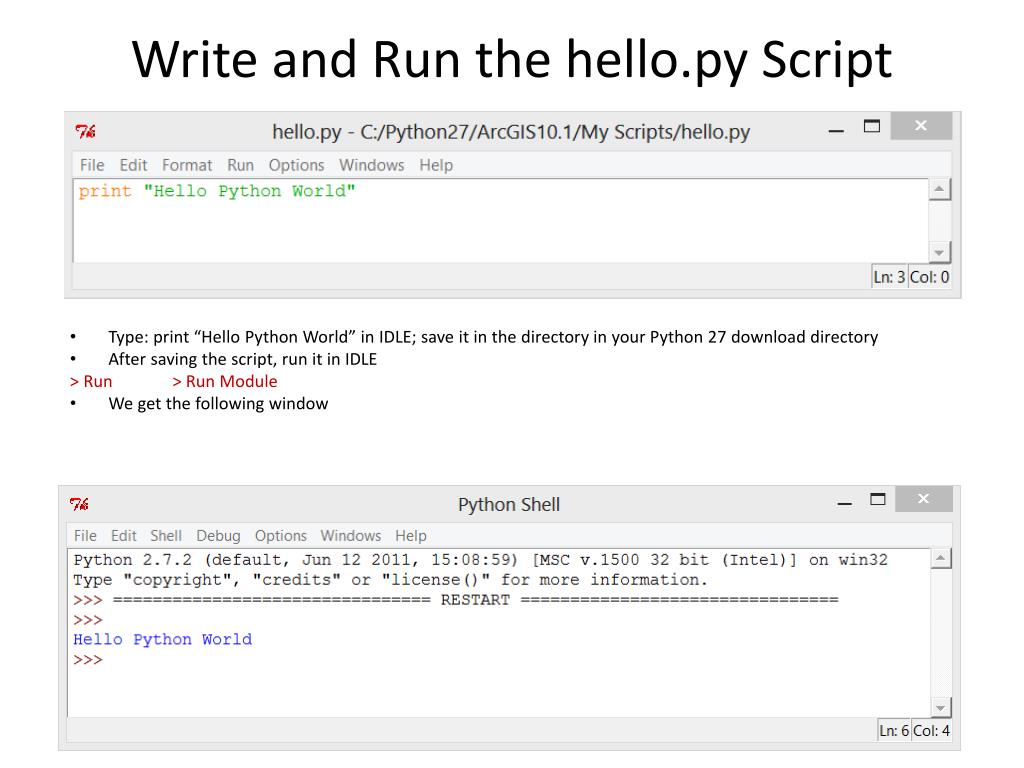Open Run menu in hello.py editor
The height and width of the screenshot is (768, 1024).
pyautogui.click(x=240, y=165)
